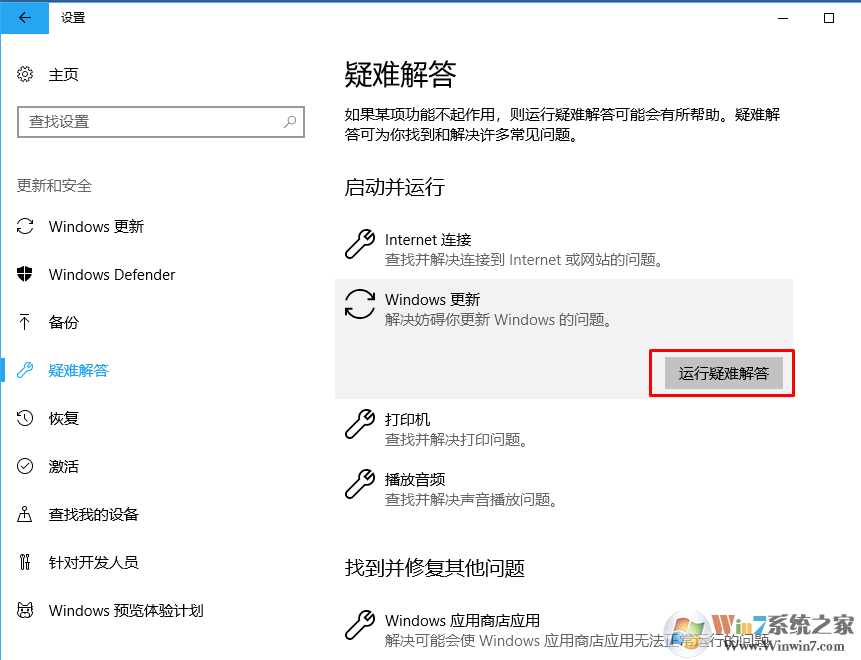Click inside the 查找设置 search box
861x660 pixels.
coord(140,122)
